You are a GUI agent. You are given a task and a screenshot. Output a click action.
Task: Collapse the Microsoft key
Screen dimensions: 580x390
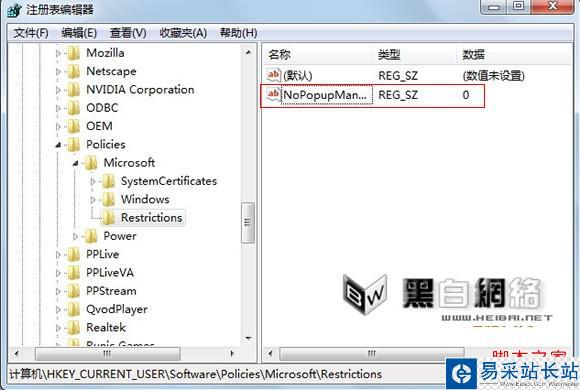(75, 163)
